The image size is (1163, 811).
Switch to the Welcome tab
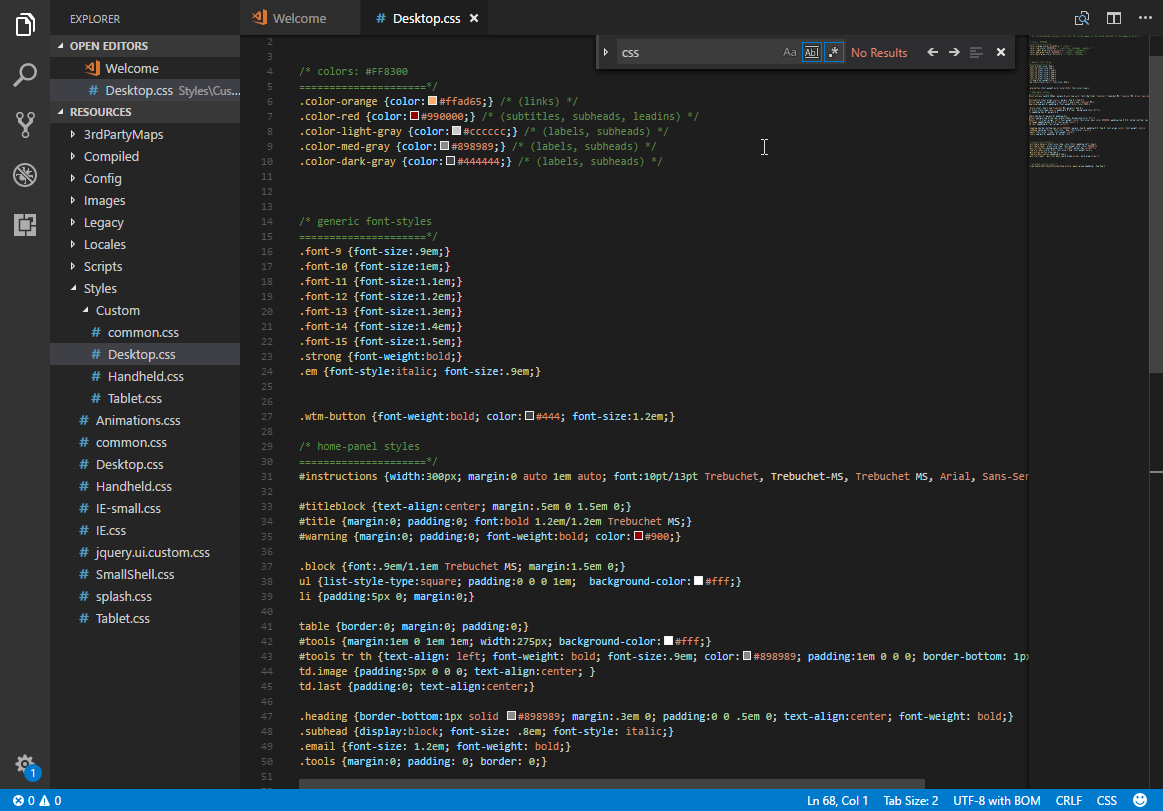pyautogui.click(x=299, y=18)
